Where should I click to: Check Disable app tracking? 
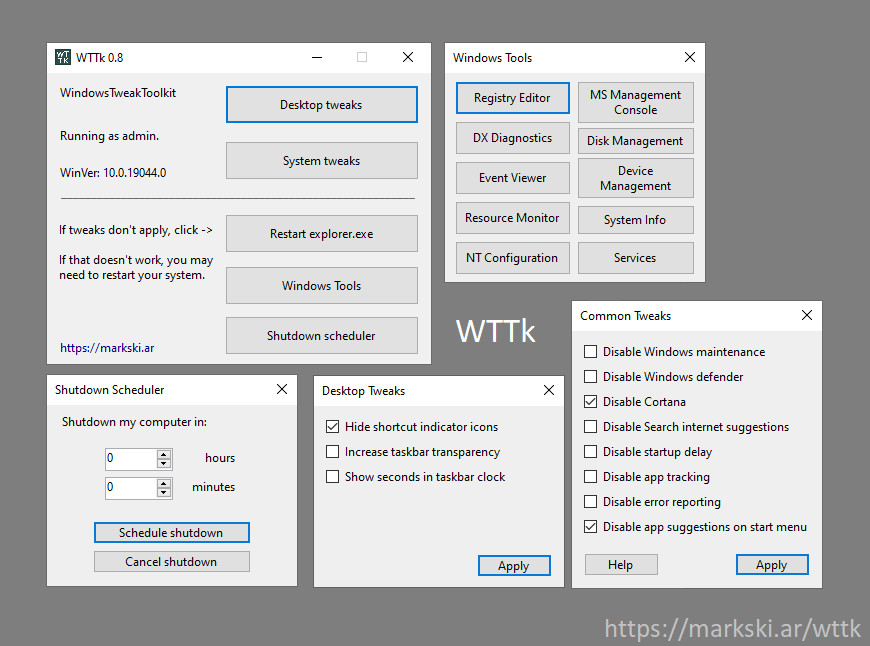590,477
